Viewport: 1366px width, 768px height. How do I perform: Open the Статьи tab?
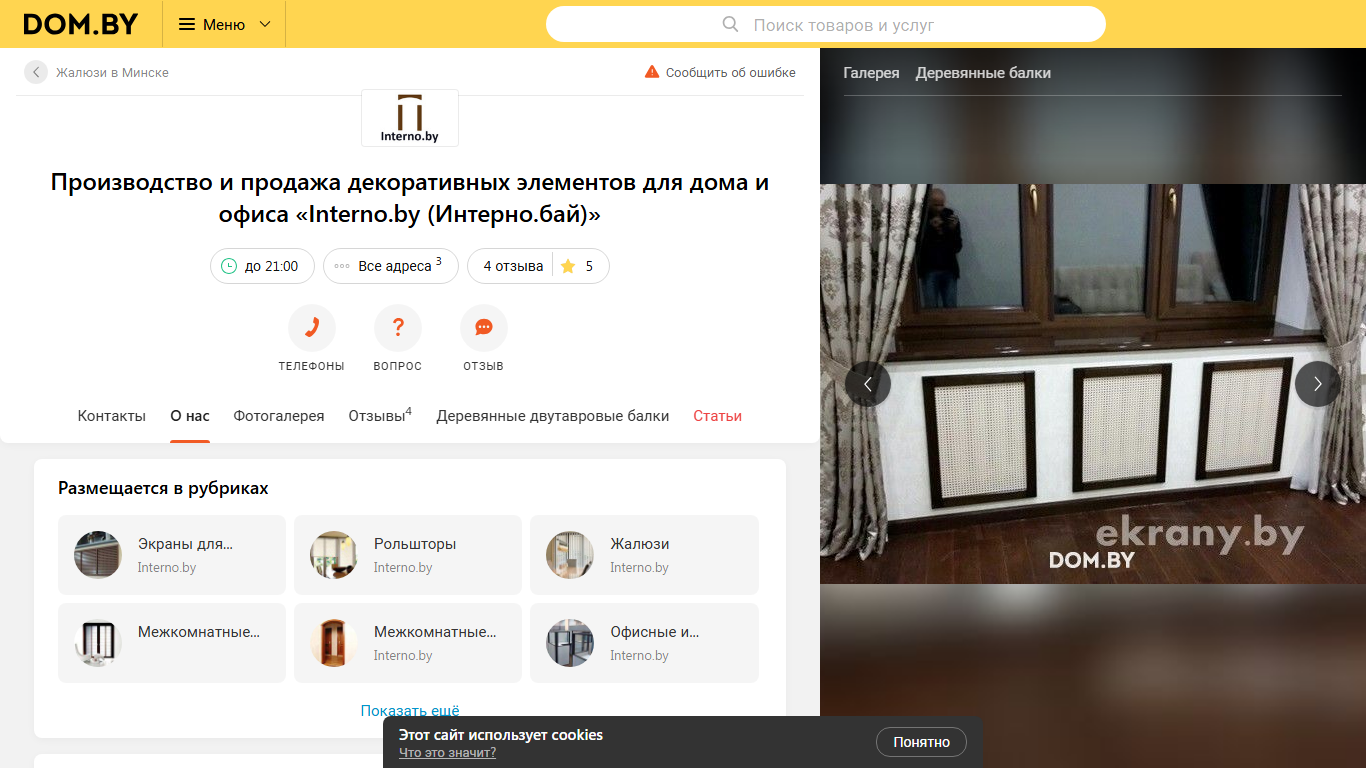tap(718, 416)
